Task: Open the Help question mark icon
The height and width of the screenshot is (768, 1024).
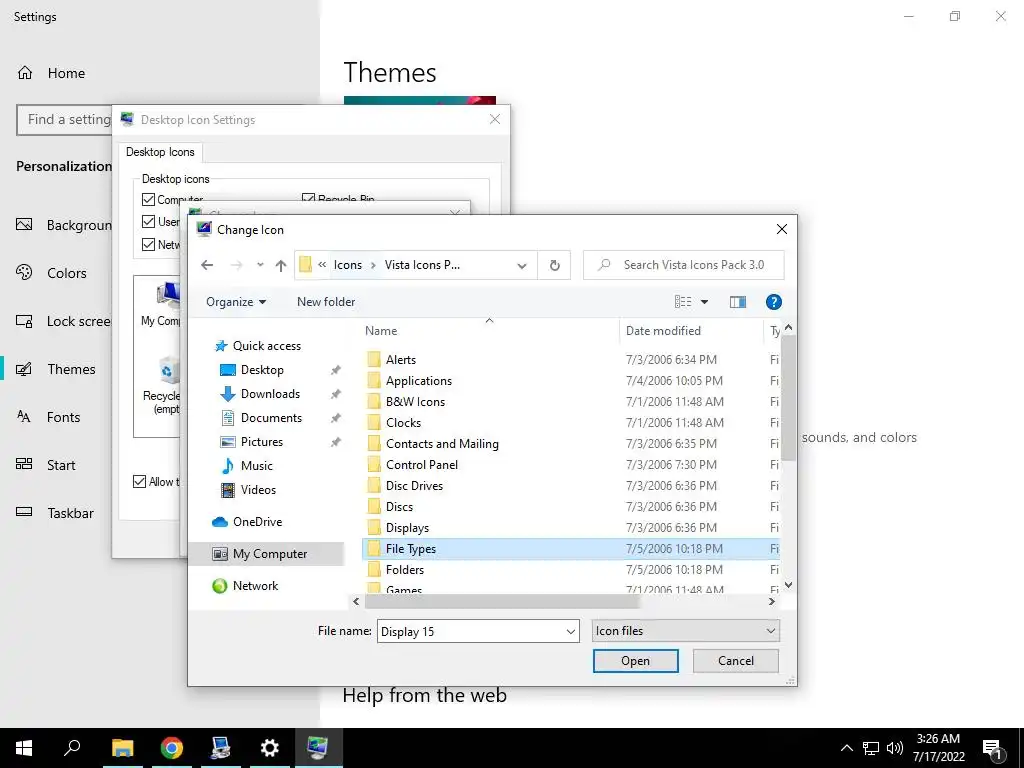Action: point(773,302)
